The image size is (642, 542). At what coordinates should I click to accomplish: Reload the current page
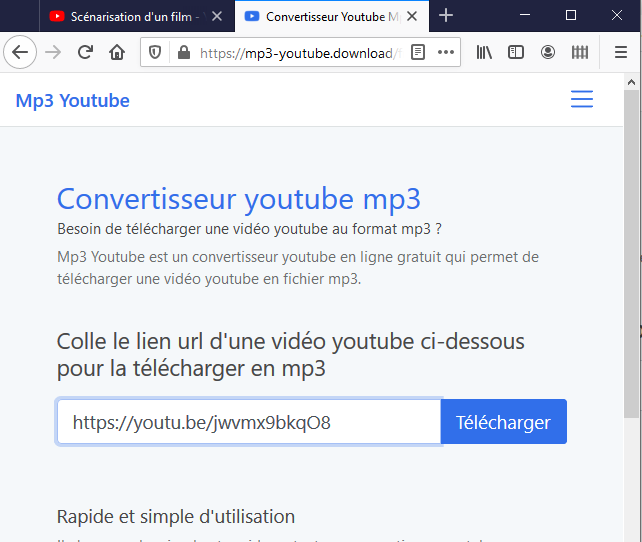click(x=85, y=52)
